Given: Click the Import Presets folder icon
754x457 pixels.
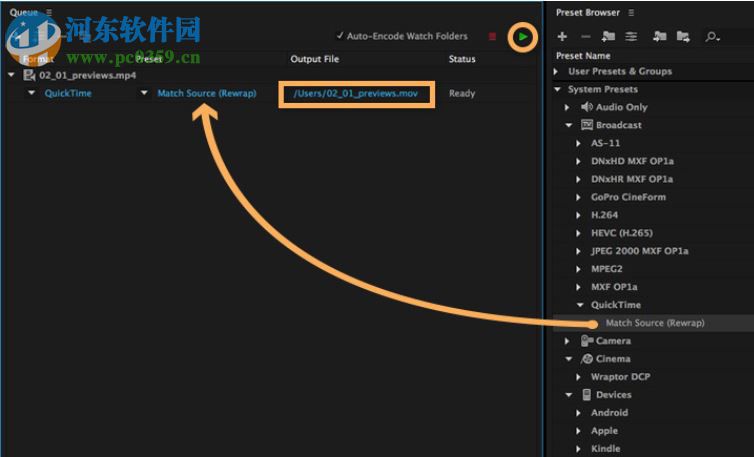Looking at the screenshot, I should 660,37.
